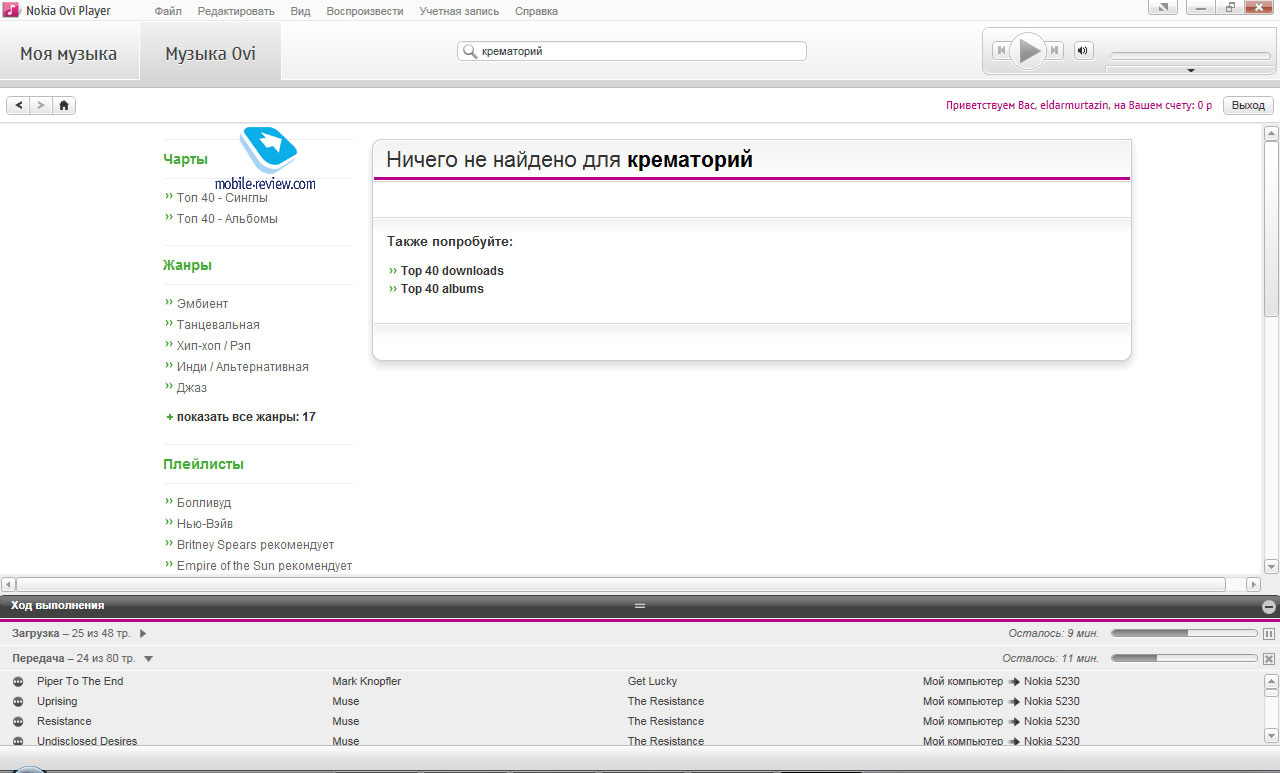The width and height of the screenshot is (1280, 773).
Task: Click the magnifier icon in search box
Action: (x=469, y=51)
